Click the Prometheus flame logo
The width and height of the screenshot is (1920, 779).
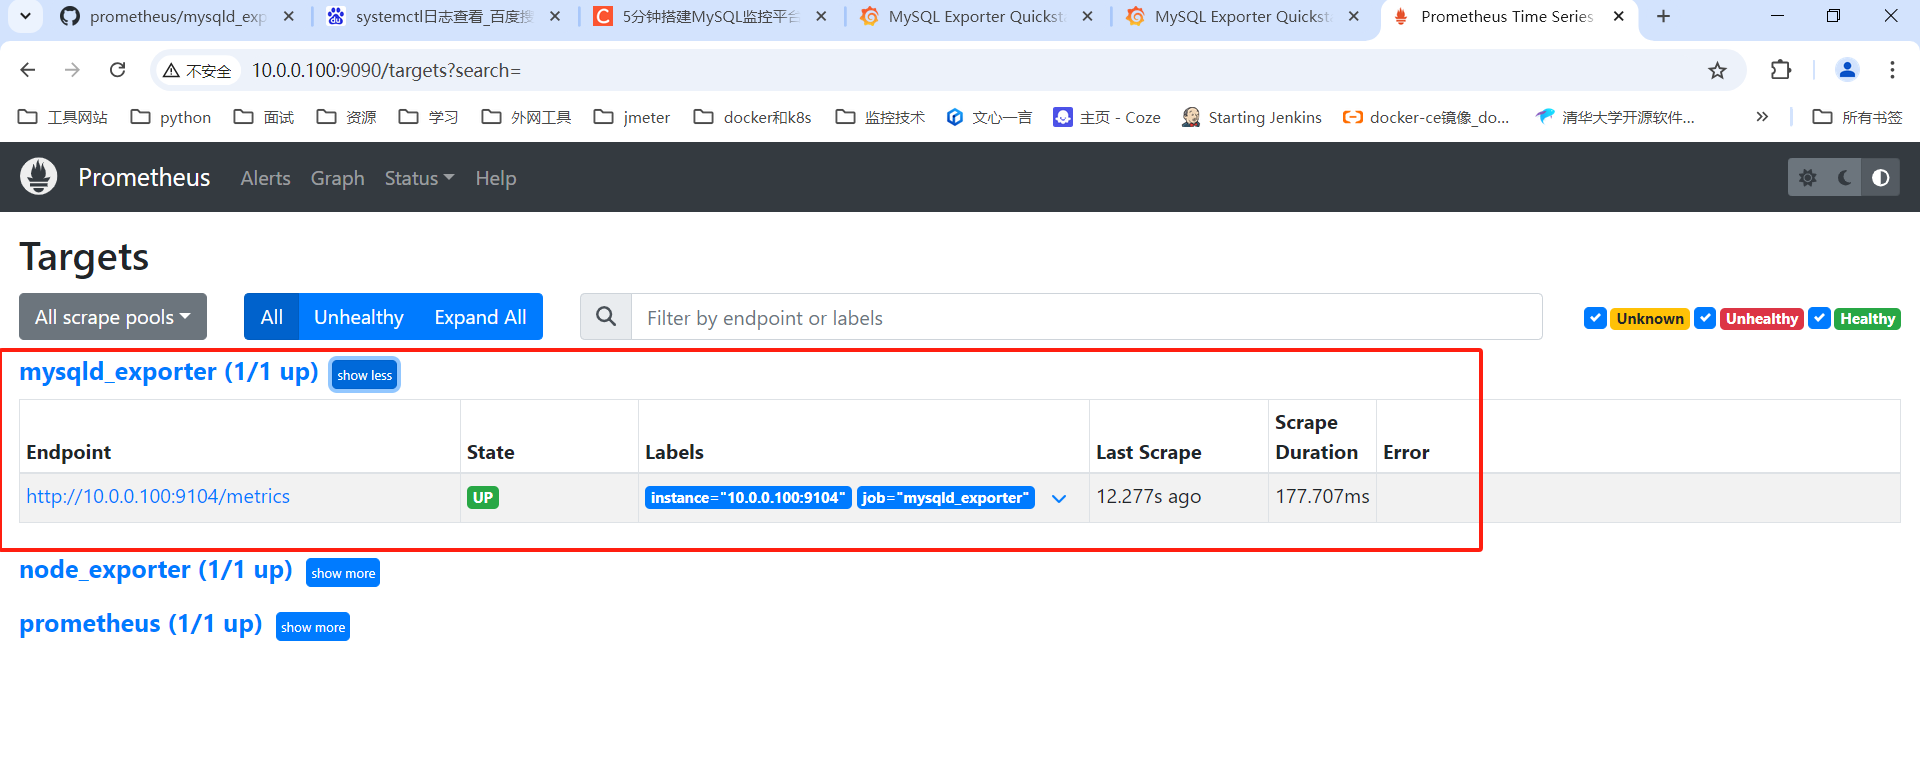pos(39,177)
